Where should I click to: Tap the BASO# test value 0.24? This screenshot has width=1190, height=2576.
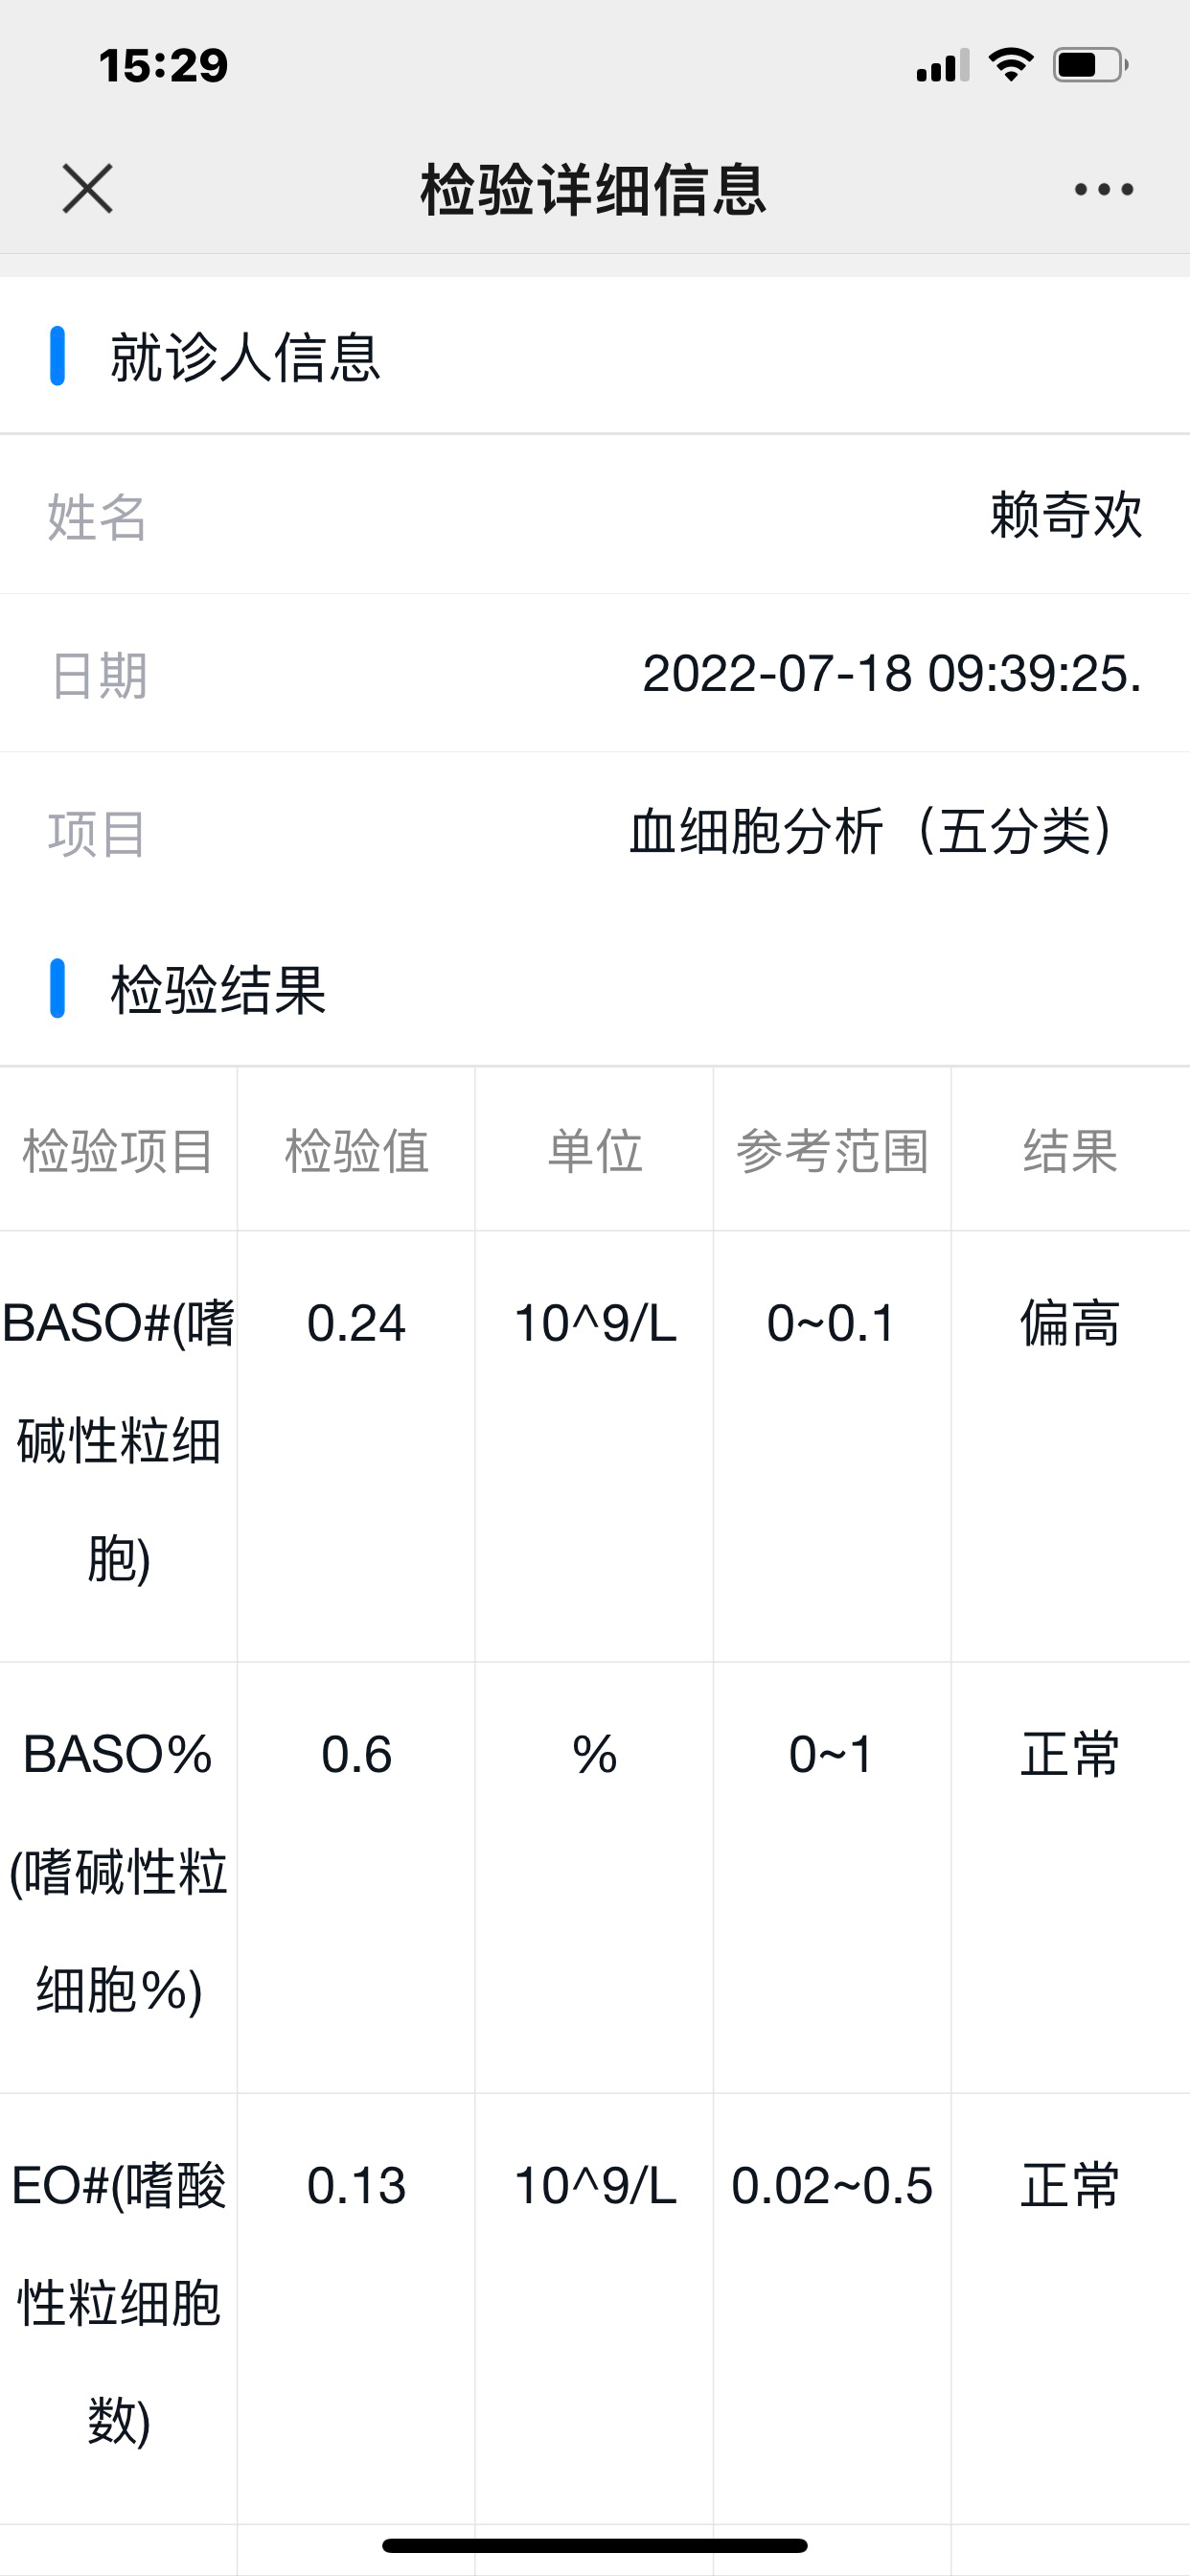[356, 1323]
